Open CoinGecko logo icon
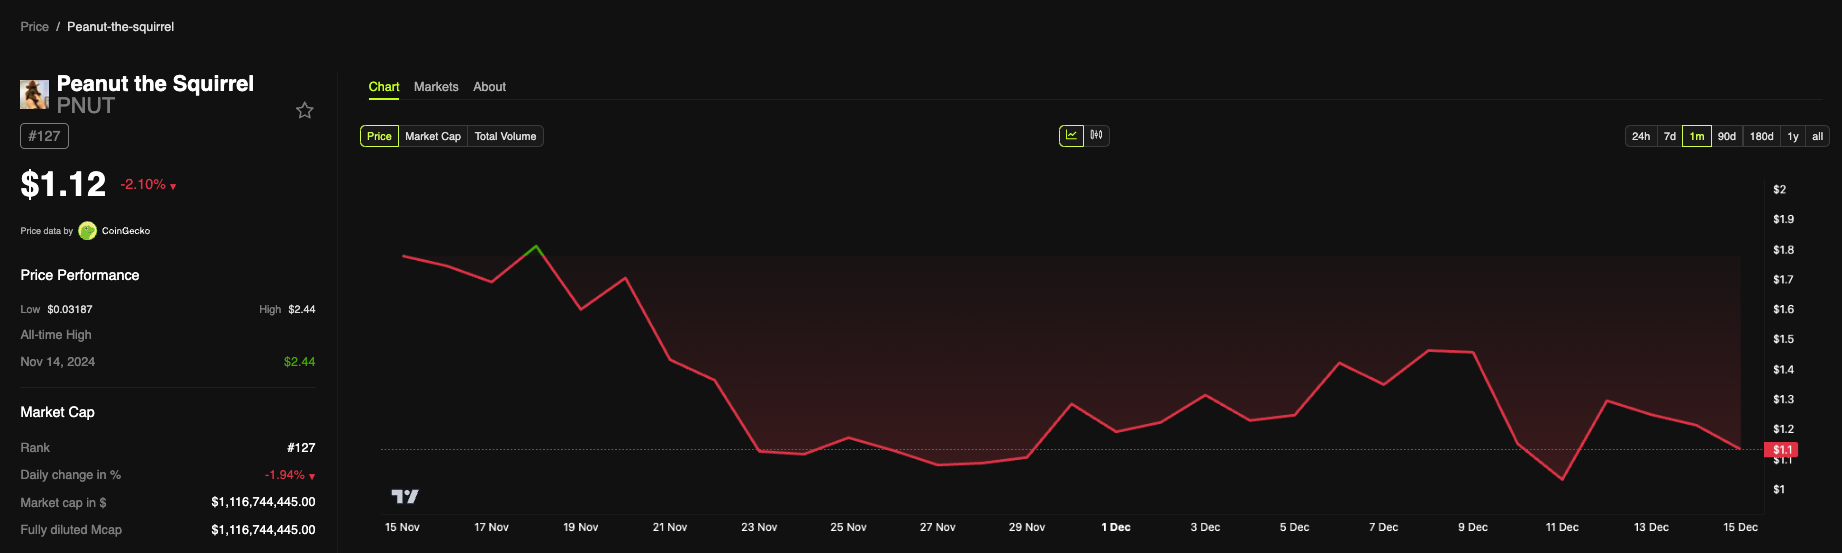 (88, 231)
